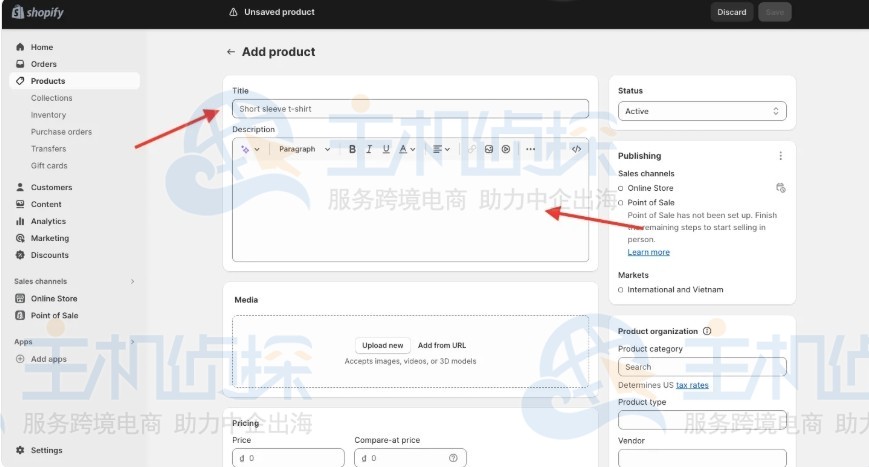The width and height of the screenshot is (869, 467).
Task: Click the Customers icon in sidebar
Action: [x=21, y=187]
